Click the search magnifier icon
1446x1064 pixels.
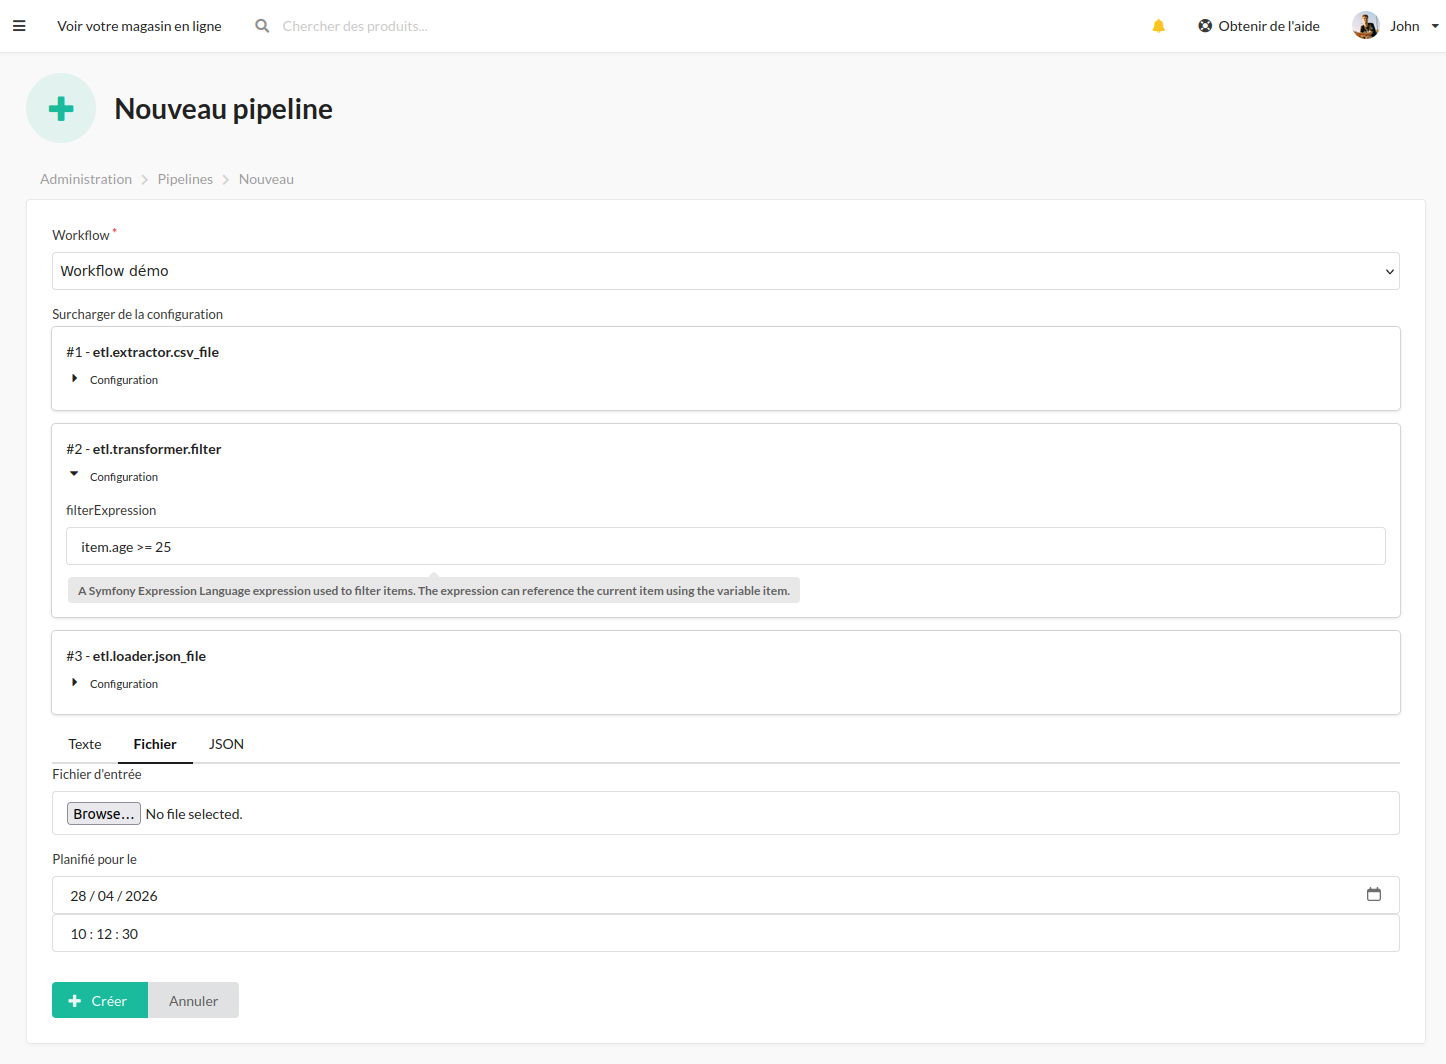point(261,25)
